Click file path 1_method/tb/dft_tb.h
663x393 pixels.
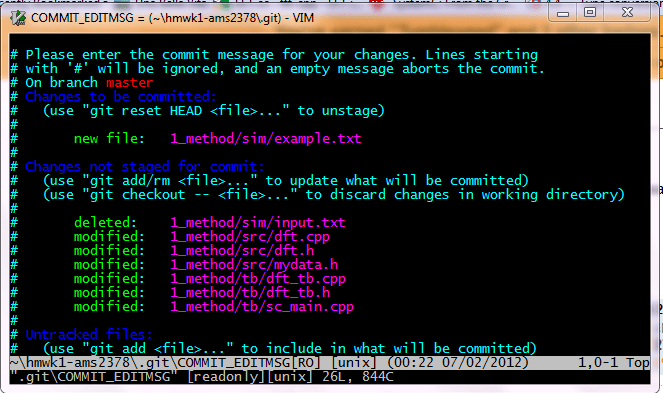(x=249, y=293)
